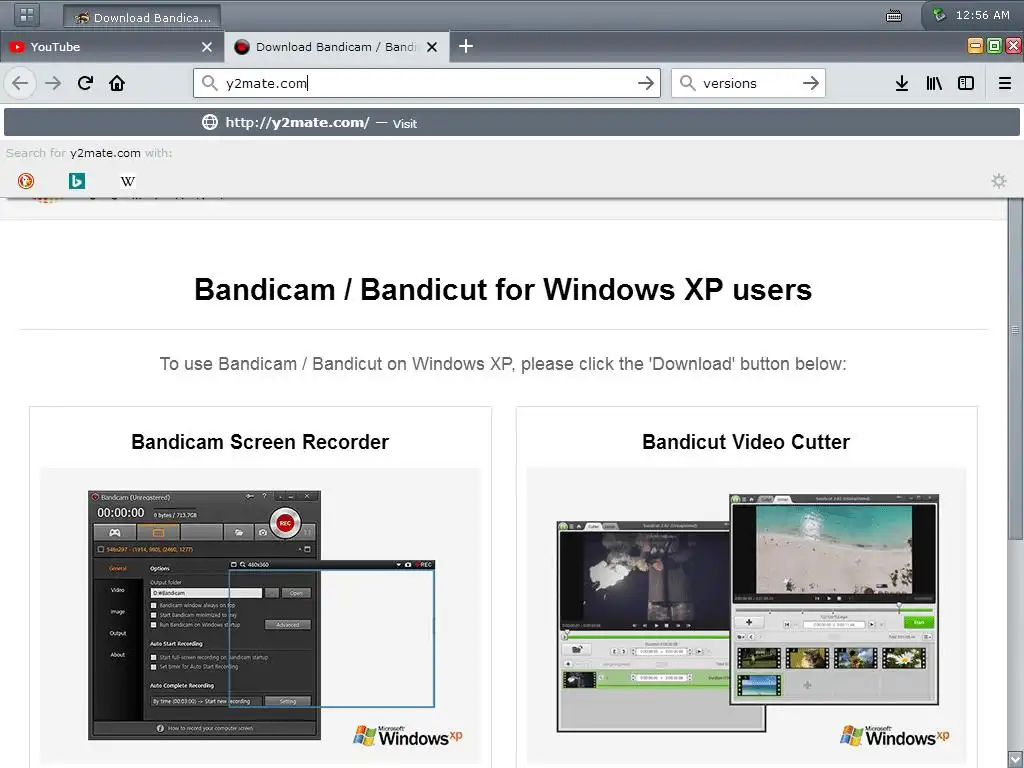The image size is (1024, 768).
Task: Open the browser hamburger menu
Action: [1005, 83]
